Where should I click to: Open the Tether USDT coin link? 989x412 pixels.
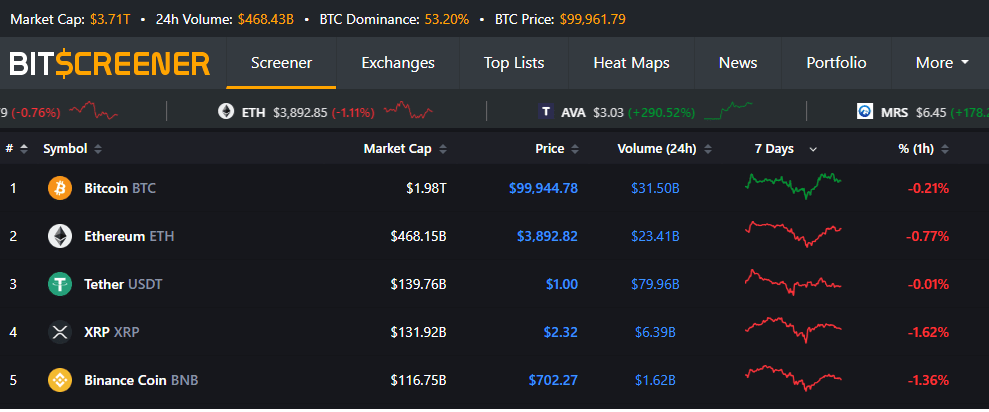tap(123, 284)
